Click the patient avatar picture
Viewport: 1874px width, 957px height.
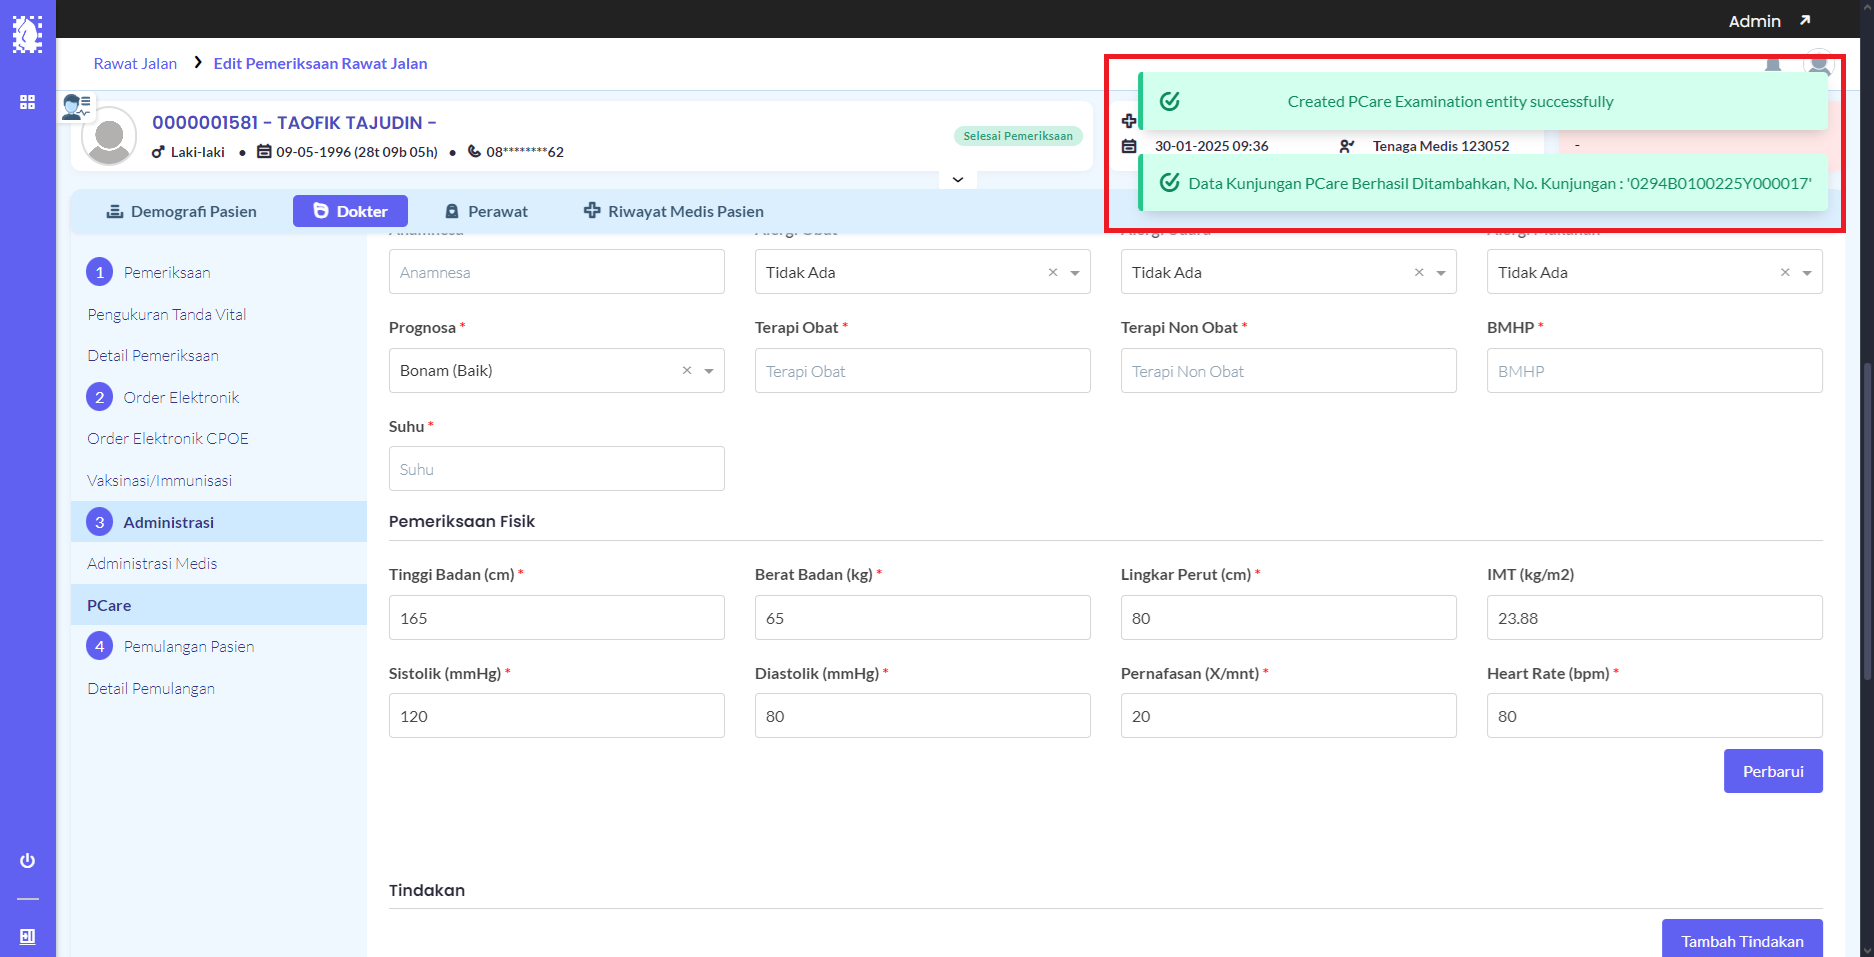click(108, 136)
